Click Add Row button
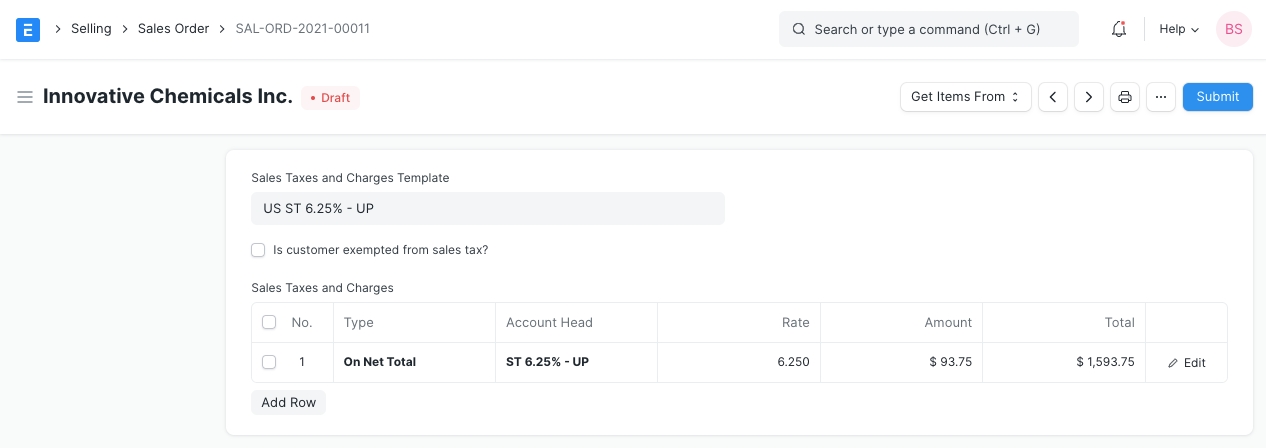The image size is (1266, 448). [x=288, y=403]
